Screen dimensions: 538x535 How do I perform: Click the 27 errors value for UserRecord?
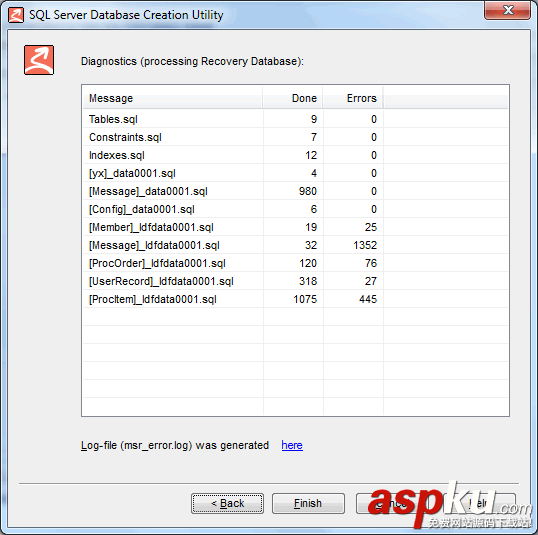[371, 281]
